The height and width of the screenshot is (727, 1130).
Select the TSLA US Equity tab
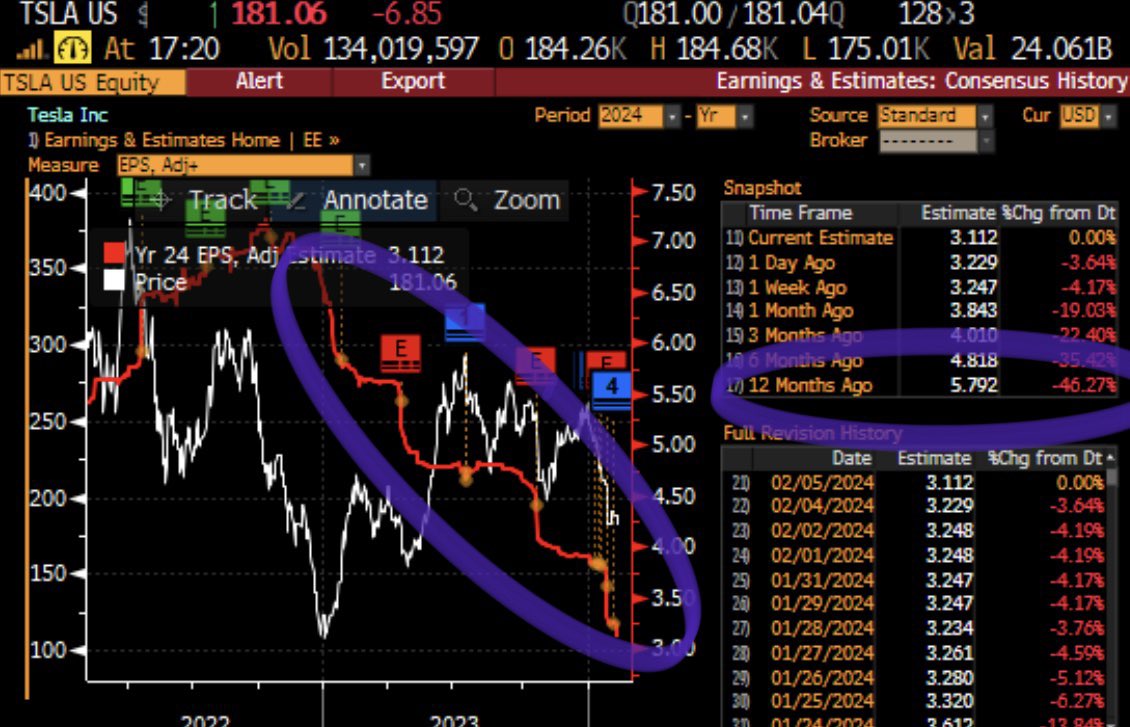(x=92, y=82)
